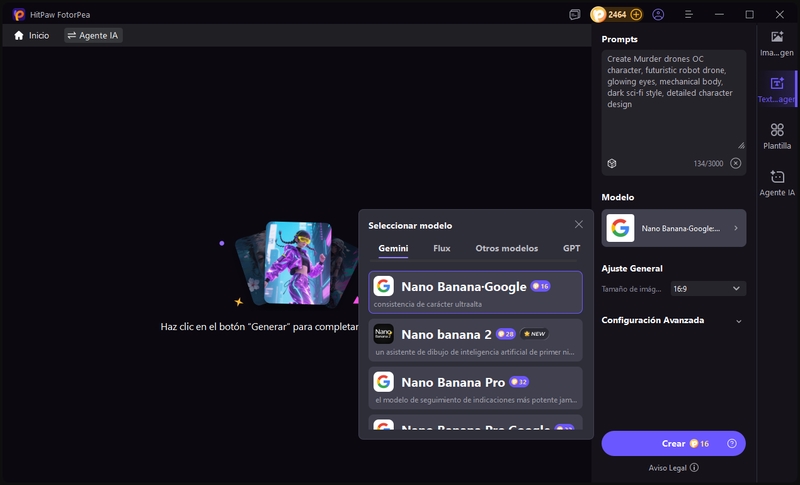Switch to the Otros modelos tab

tap(506, 248)
